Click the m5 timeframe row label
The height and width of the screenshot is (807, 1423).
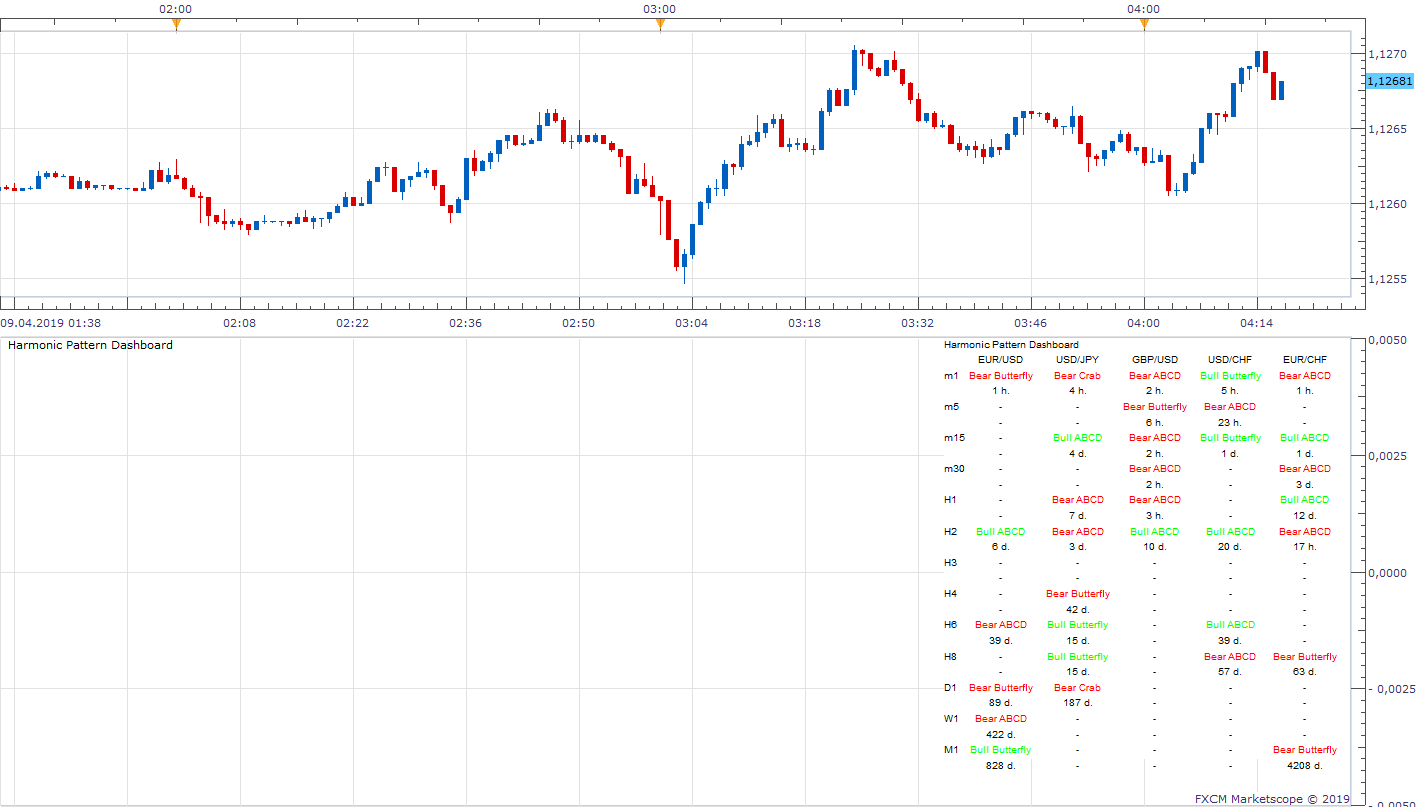click(x=951, y=407)
